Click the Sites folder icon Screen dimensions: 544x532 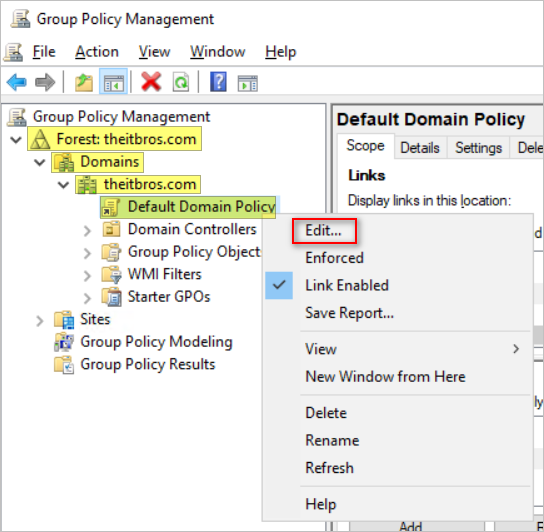coord(64,320)
